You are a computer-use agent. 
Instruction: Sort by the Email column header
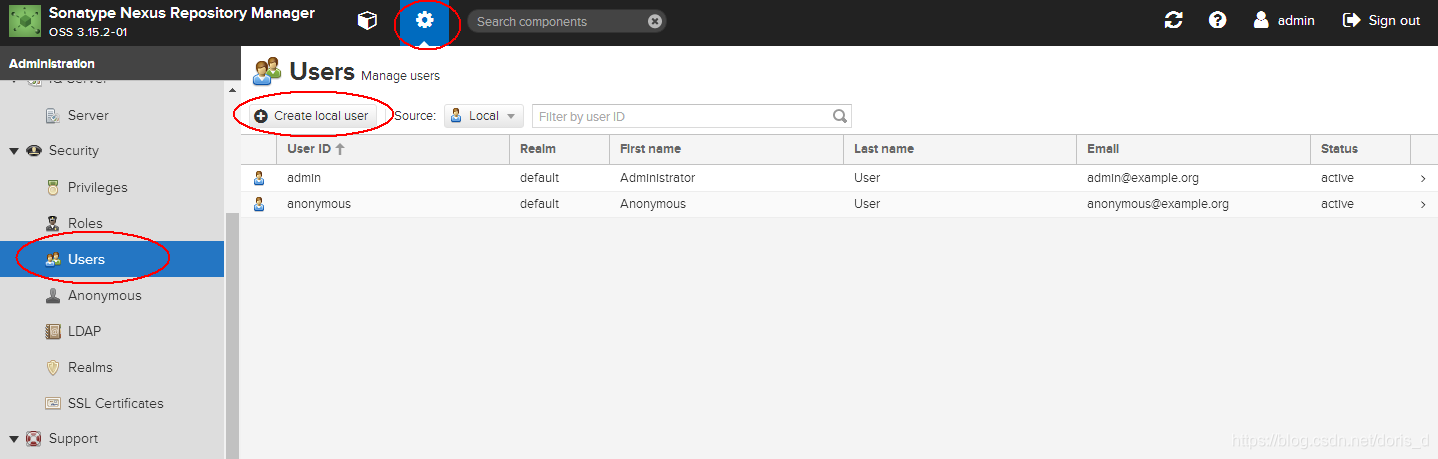(1194, 149)
